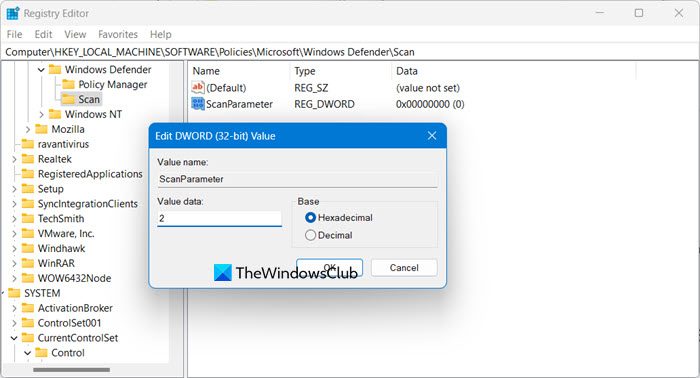Screen dimensions: 700x378
Task: Expand the WinRAR tree node
Action: click(14, 263)
